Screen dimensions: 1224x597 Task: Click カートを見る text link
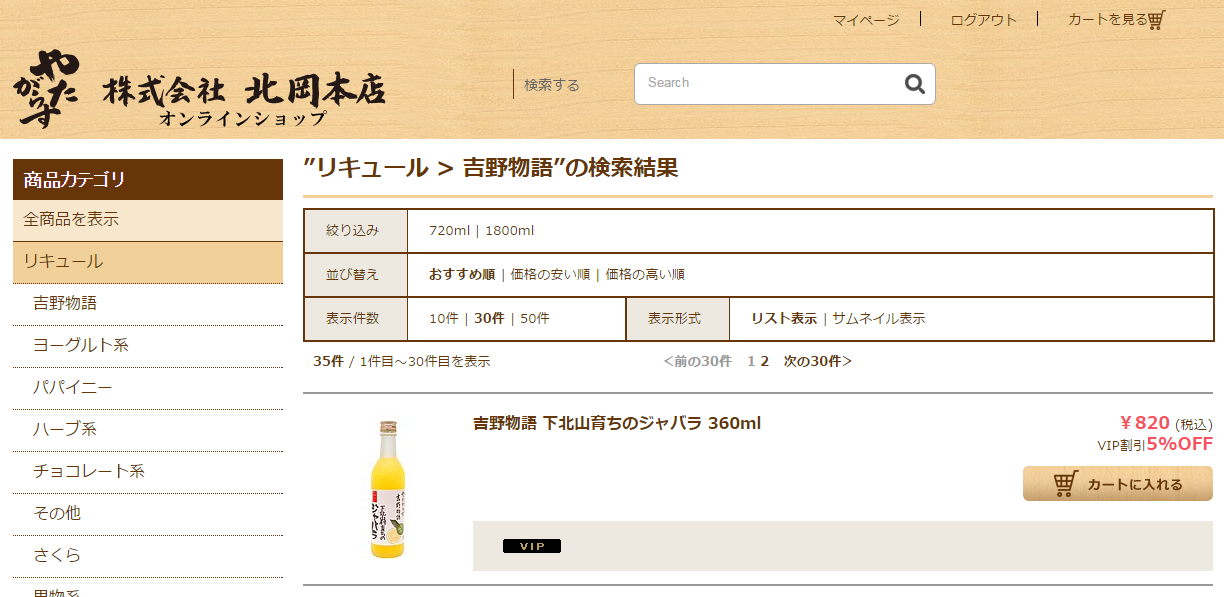(x=1107, y=19)
